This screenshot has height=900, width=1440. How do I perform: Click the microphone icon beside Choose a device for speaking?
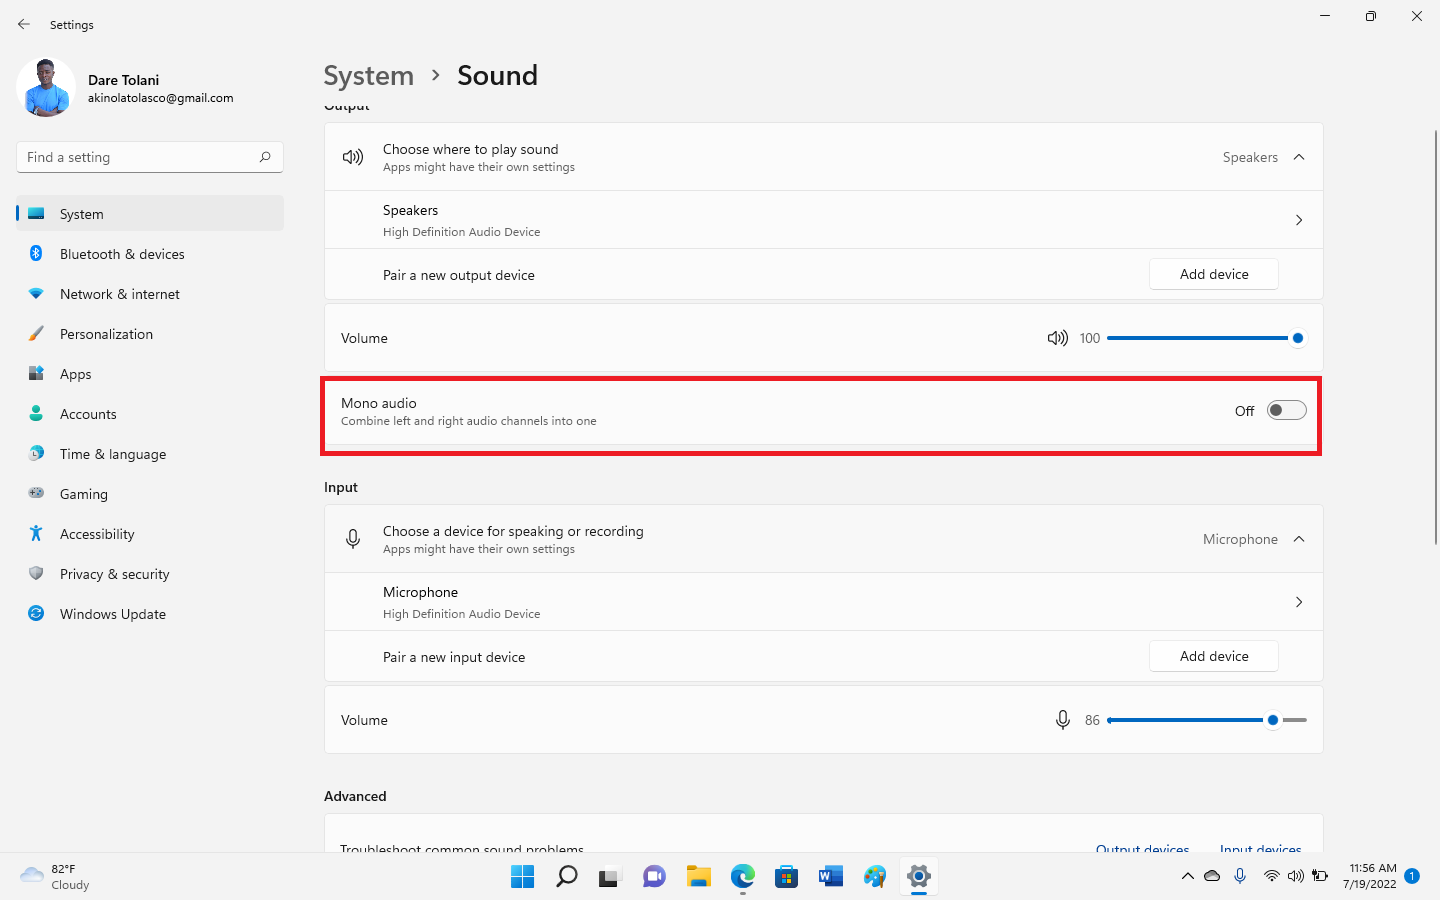click(x=353, y=539)
